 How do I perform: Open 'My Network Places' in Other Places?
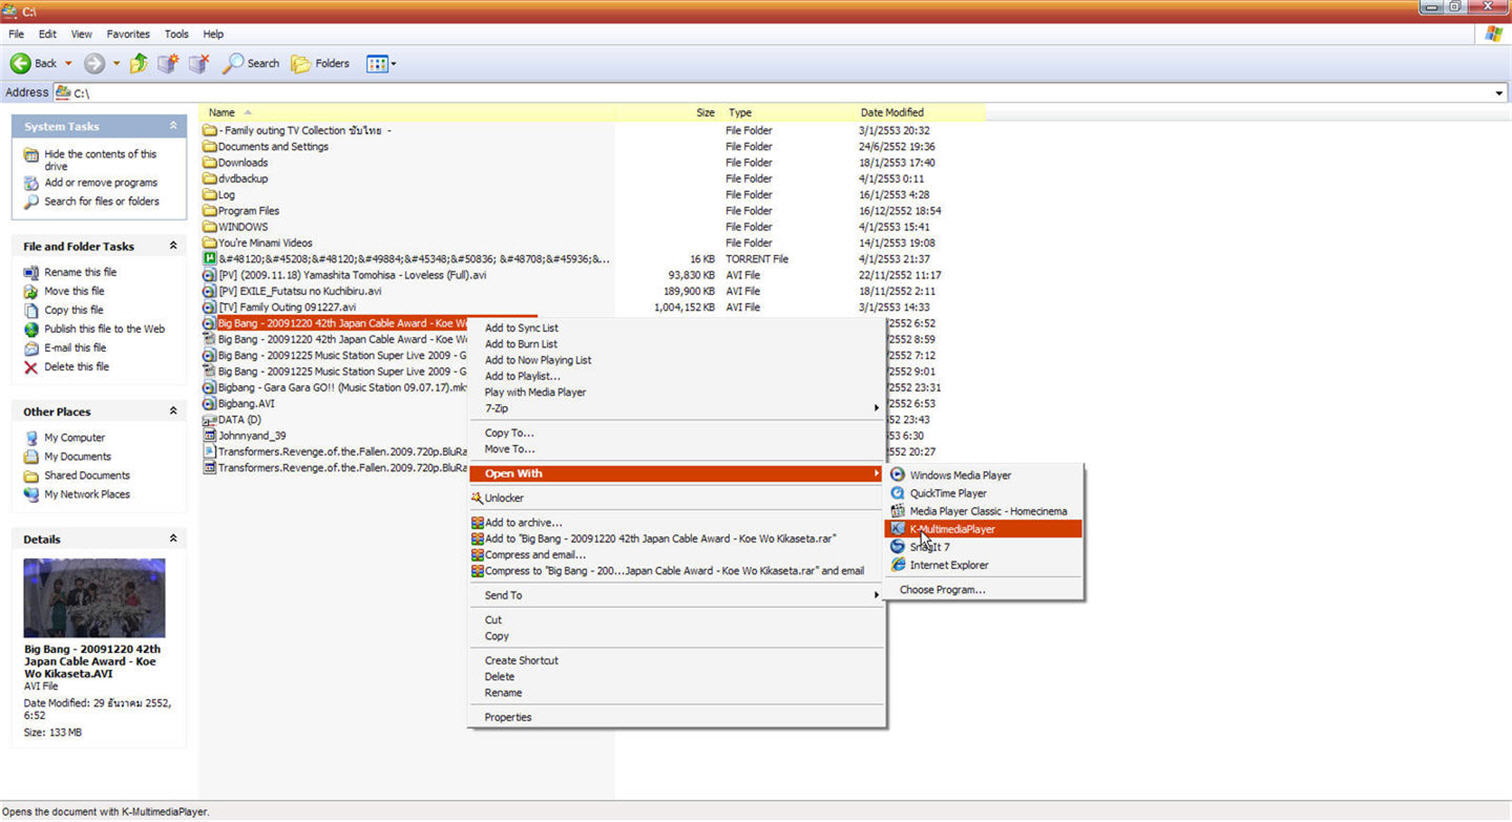(87, 494)
